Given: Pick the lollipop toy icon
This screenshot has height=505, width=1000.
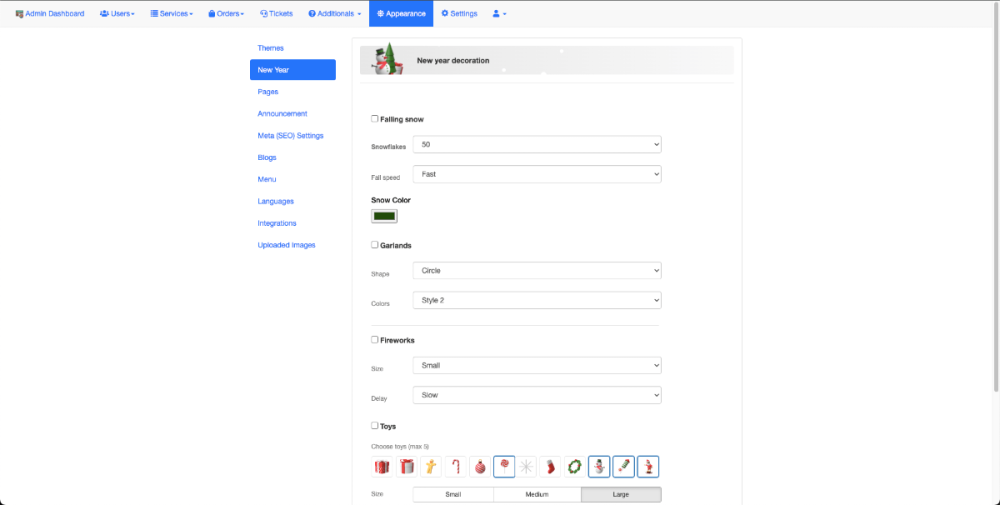Looking at the screenshot, I should pyautogui.click(x=504, y=466).
